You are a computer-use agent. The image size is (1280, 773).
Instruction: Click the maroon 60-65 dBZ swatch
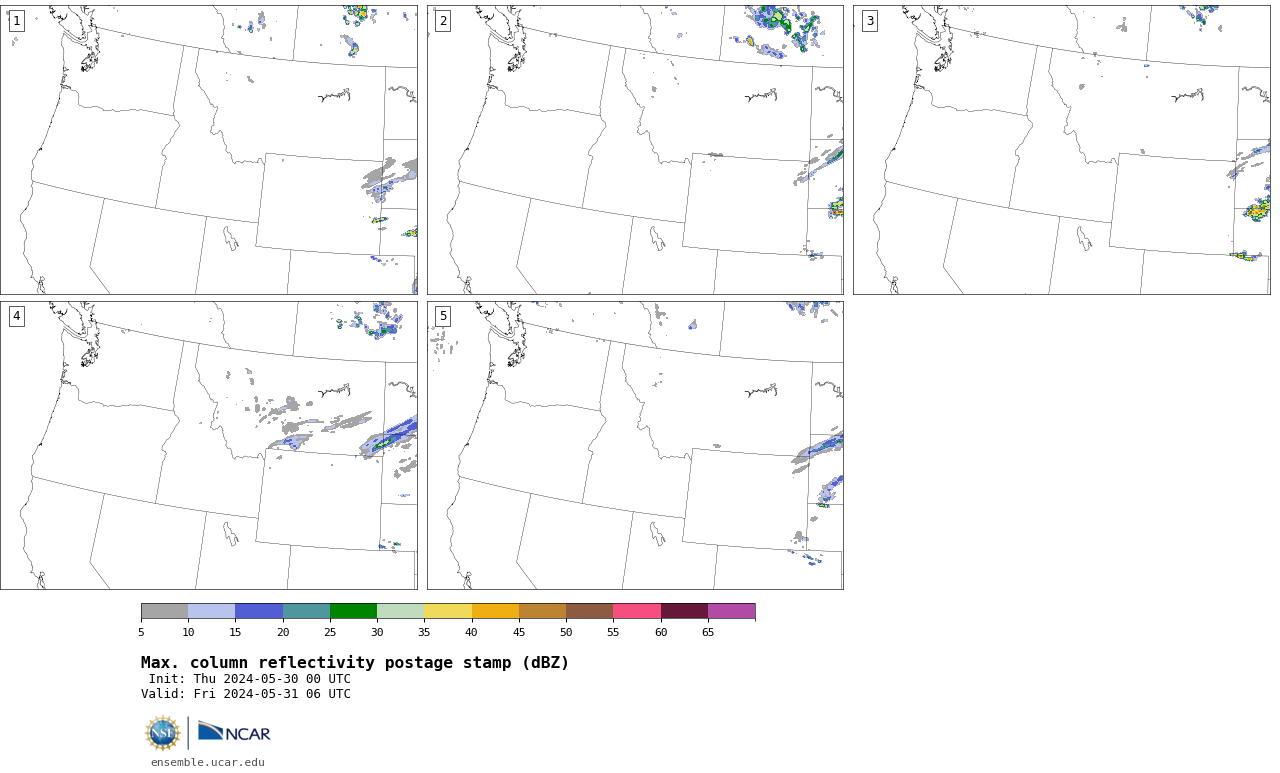(x=684, y=611)
